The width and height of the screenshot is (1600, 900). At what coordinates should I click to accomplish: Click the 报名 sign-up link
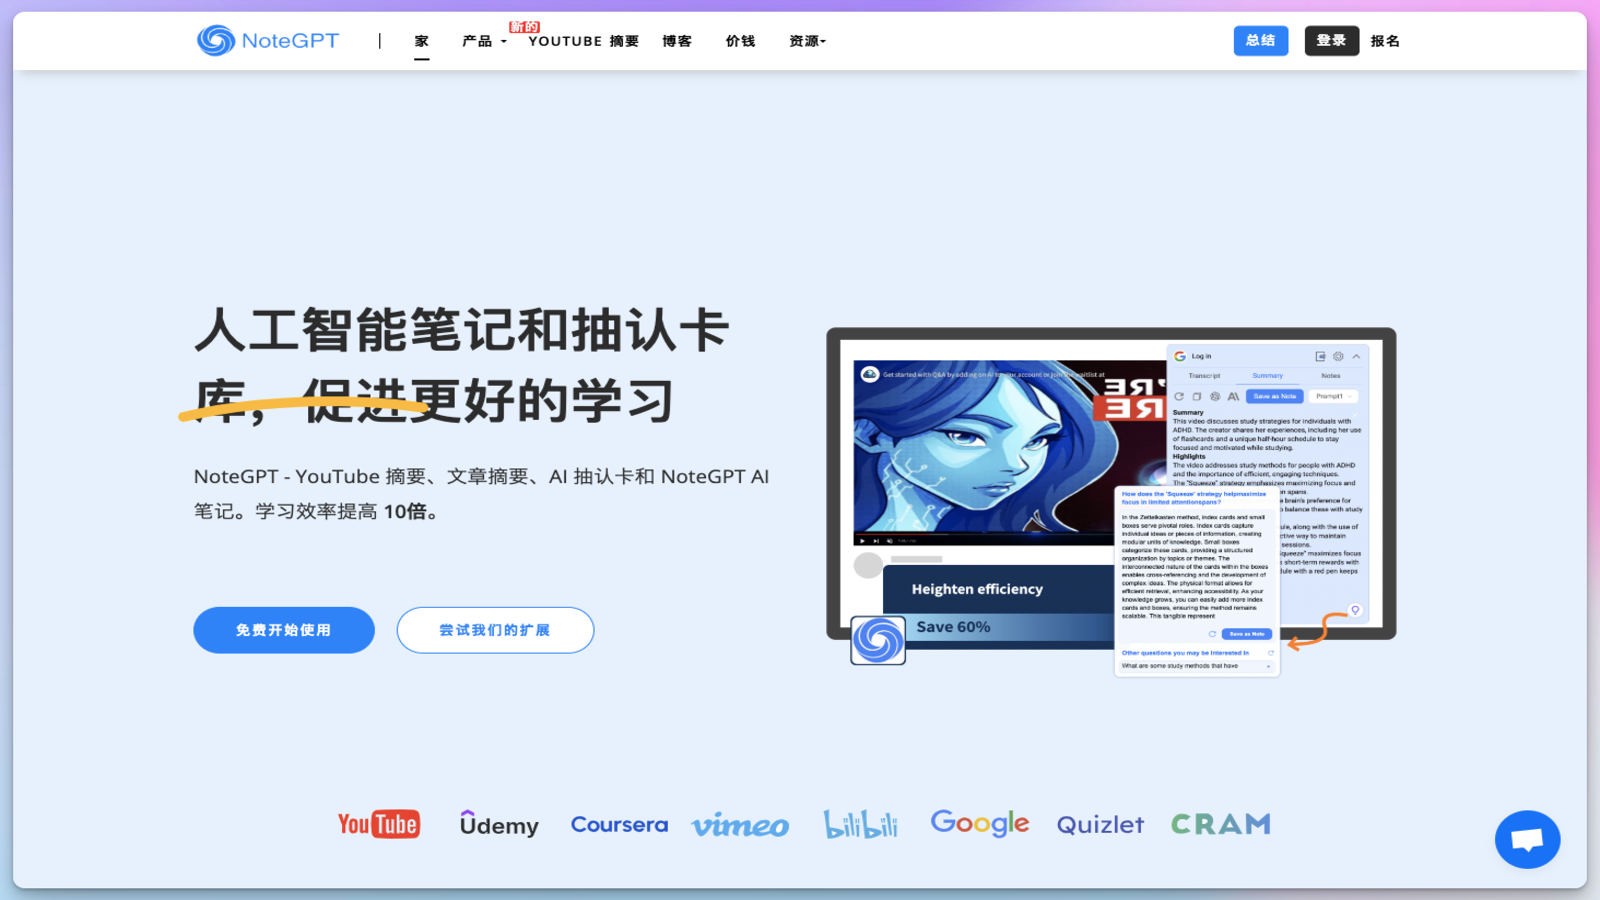[1385, 41]
